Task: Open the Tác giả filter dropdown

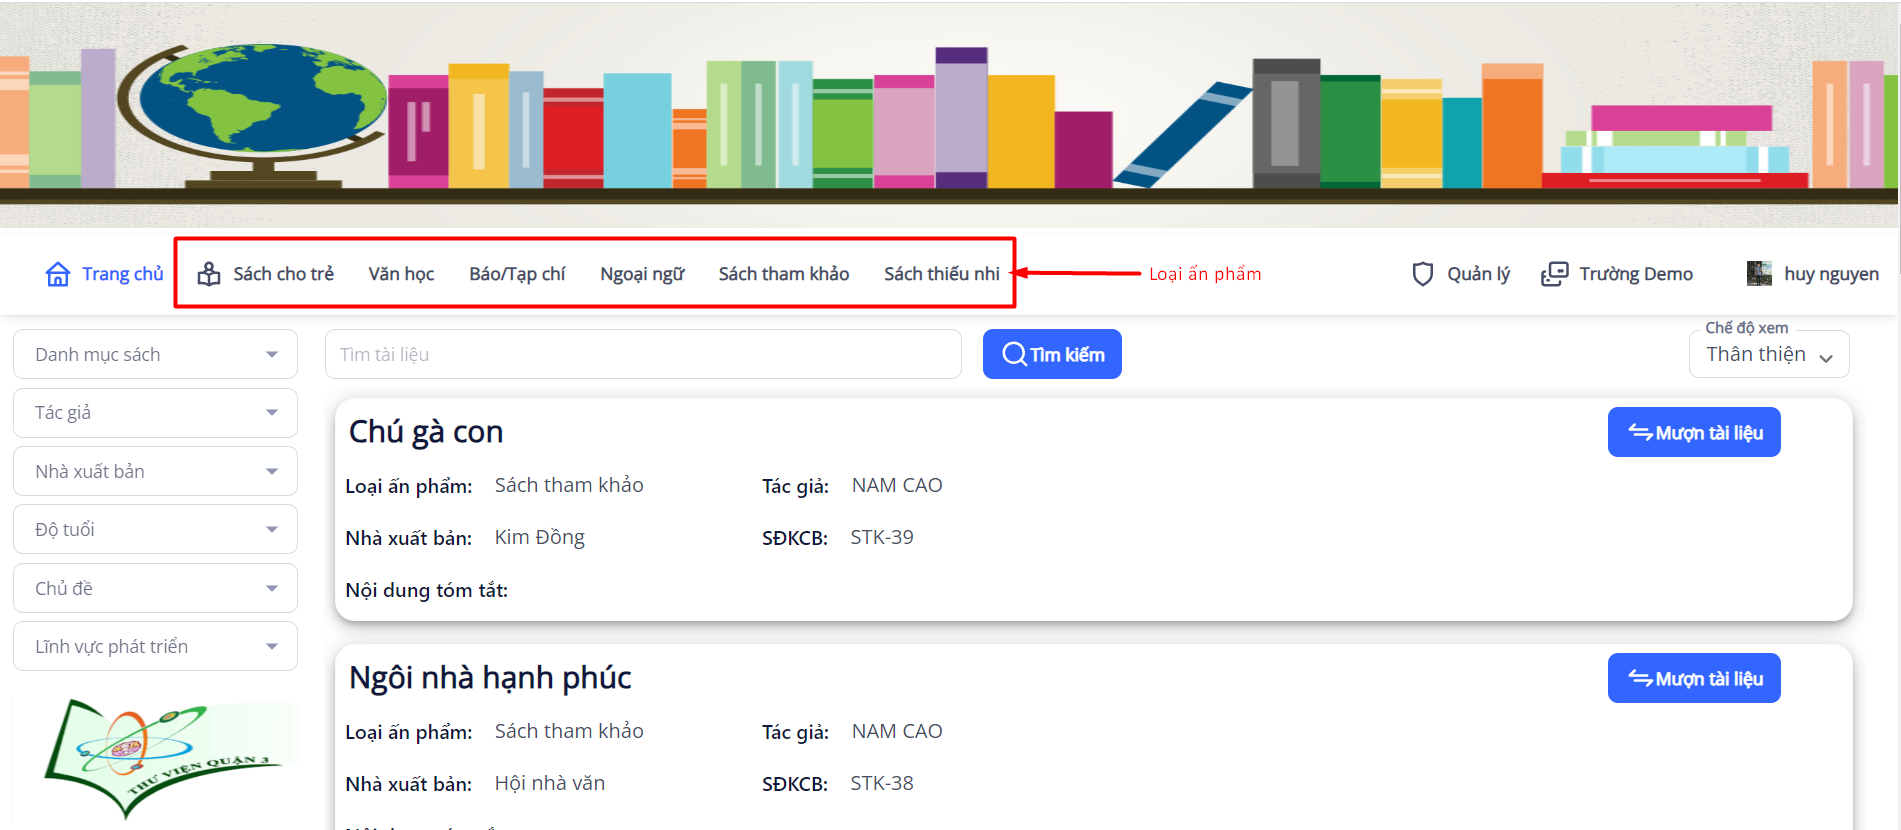Action: point(155,413)
